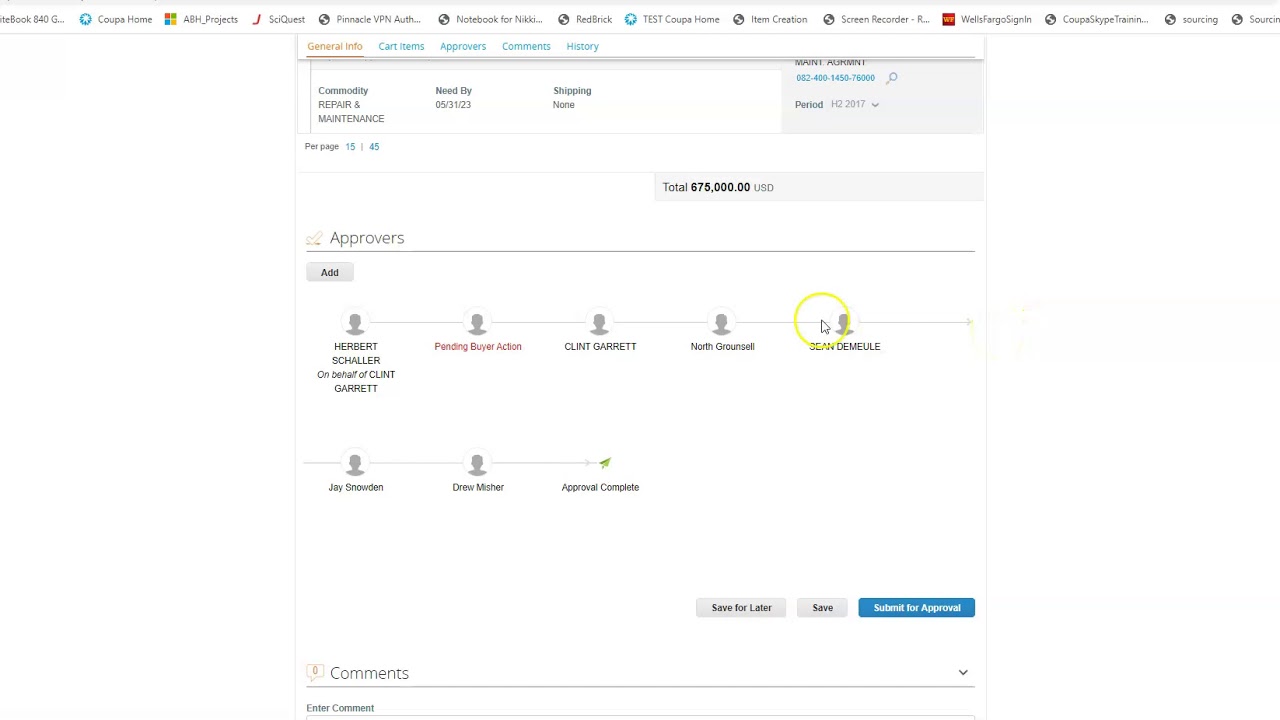Open the Coupa Home bookmark
This screenshot has width=1280, height=720.
pos(115,19)
